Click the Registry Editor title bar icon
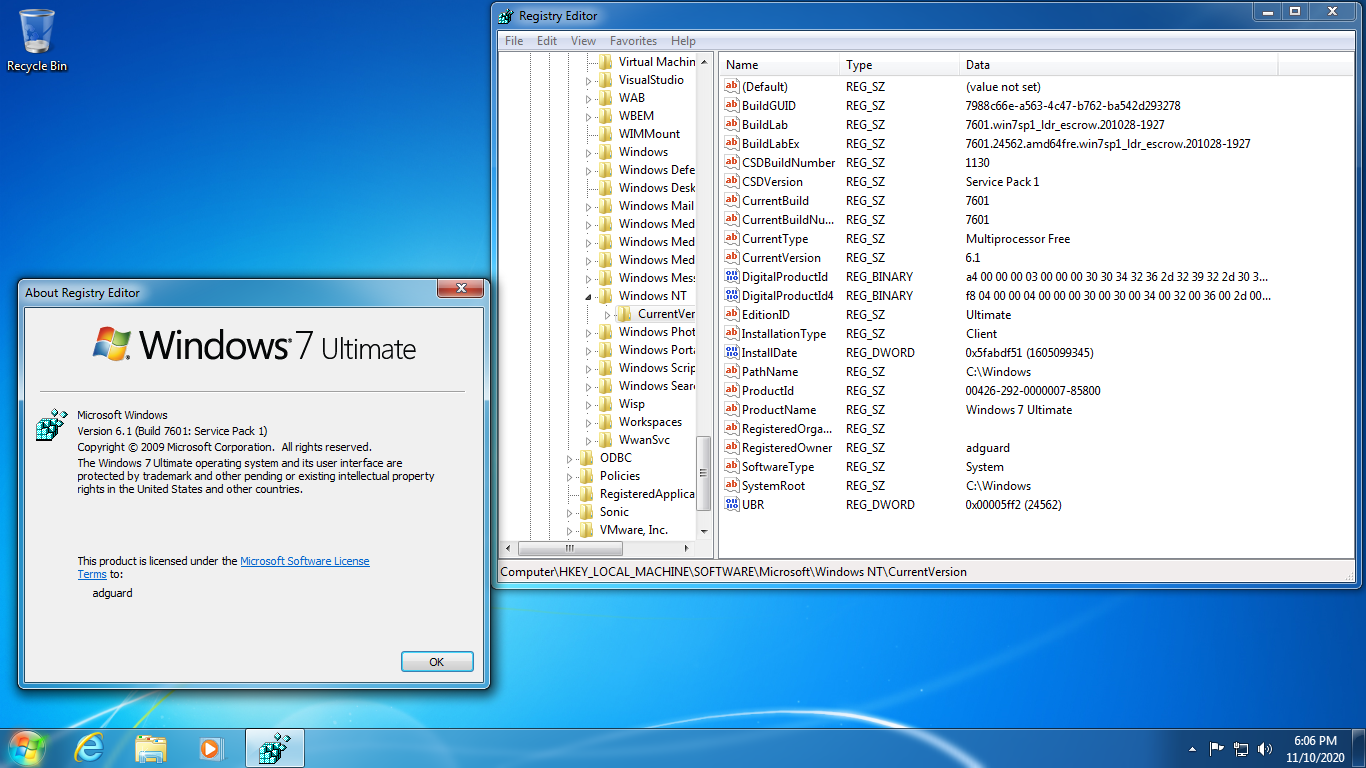The width and height of the screenshot is (1366, 768). (507, 16)
